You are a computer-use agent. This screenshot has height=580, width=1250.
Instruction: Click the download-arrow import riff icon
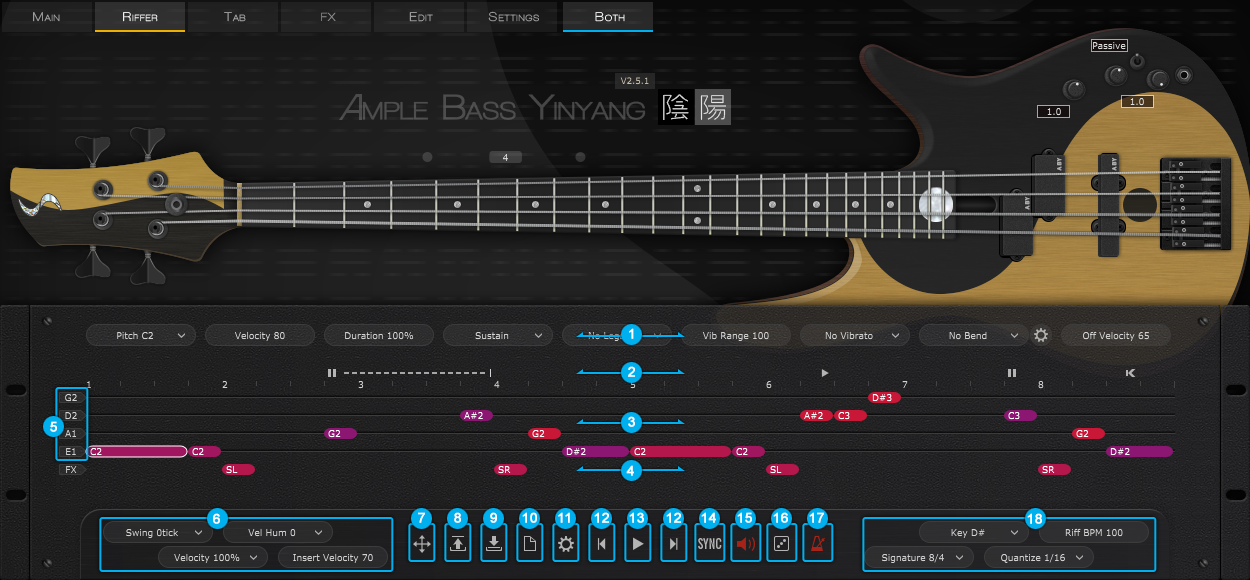494,544
